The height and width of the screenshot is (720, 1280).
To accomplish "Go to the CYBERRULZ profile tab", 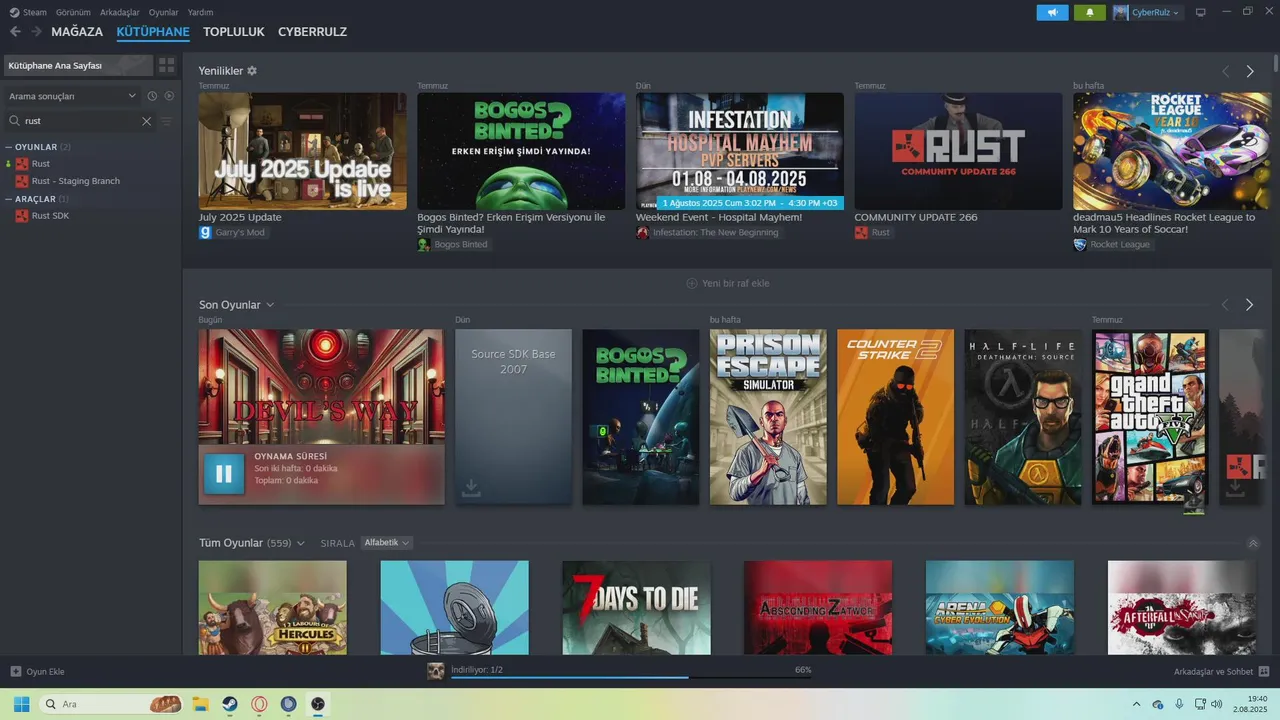I will (x=312, y=32).
